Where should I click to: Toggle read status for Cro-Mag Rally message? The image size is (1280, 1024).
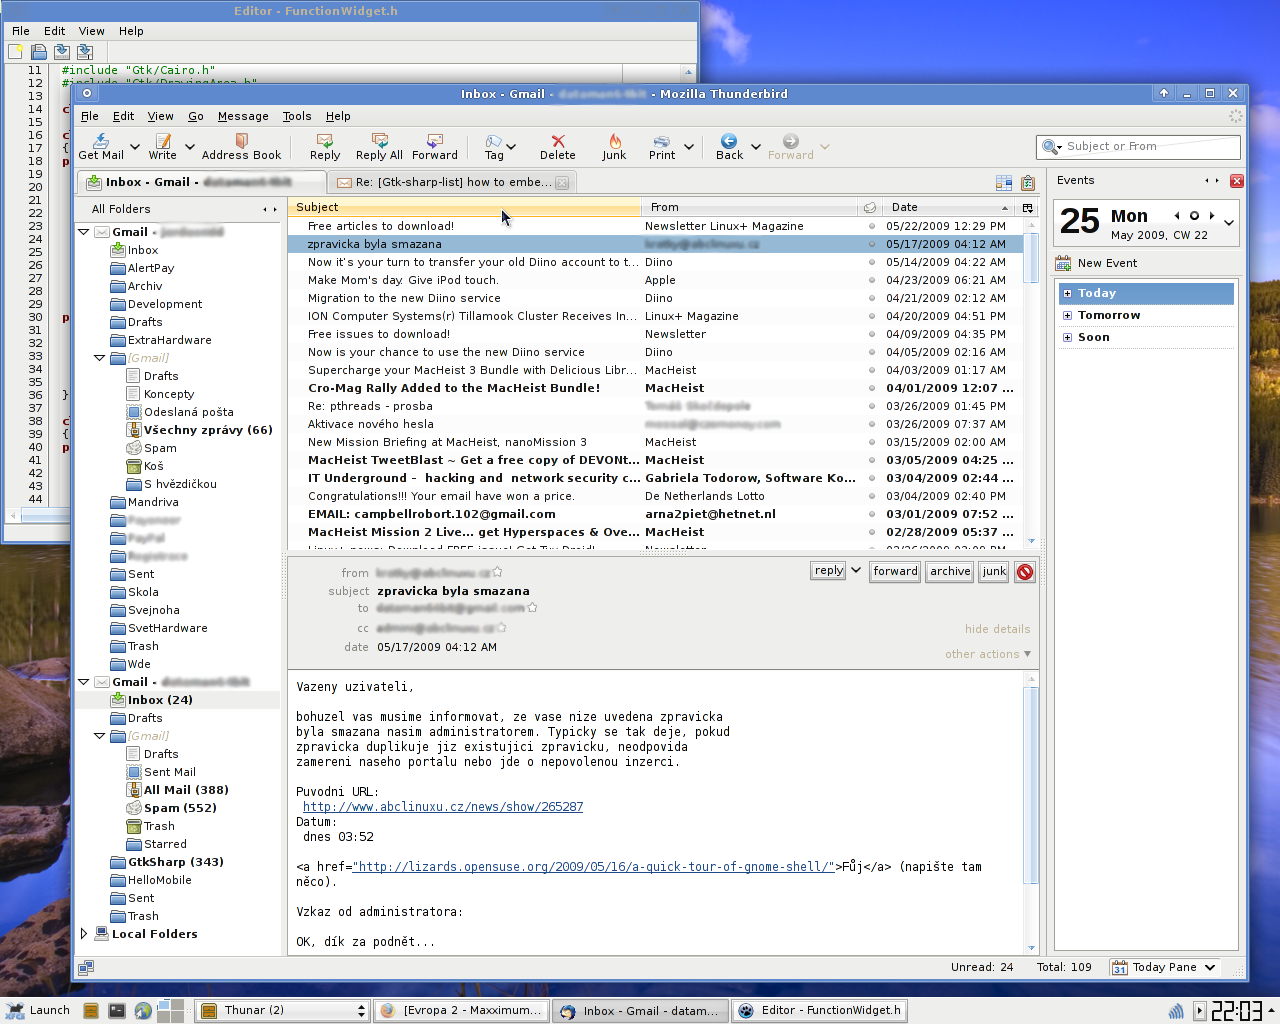click(x=871, y=388)
